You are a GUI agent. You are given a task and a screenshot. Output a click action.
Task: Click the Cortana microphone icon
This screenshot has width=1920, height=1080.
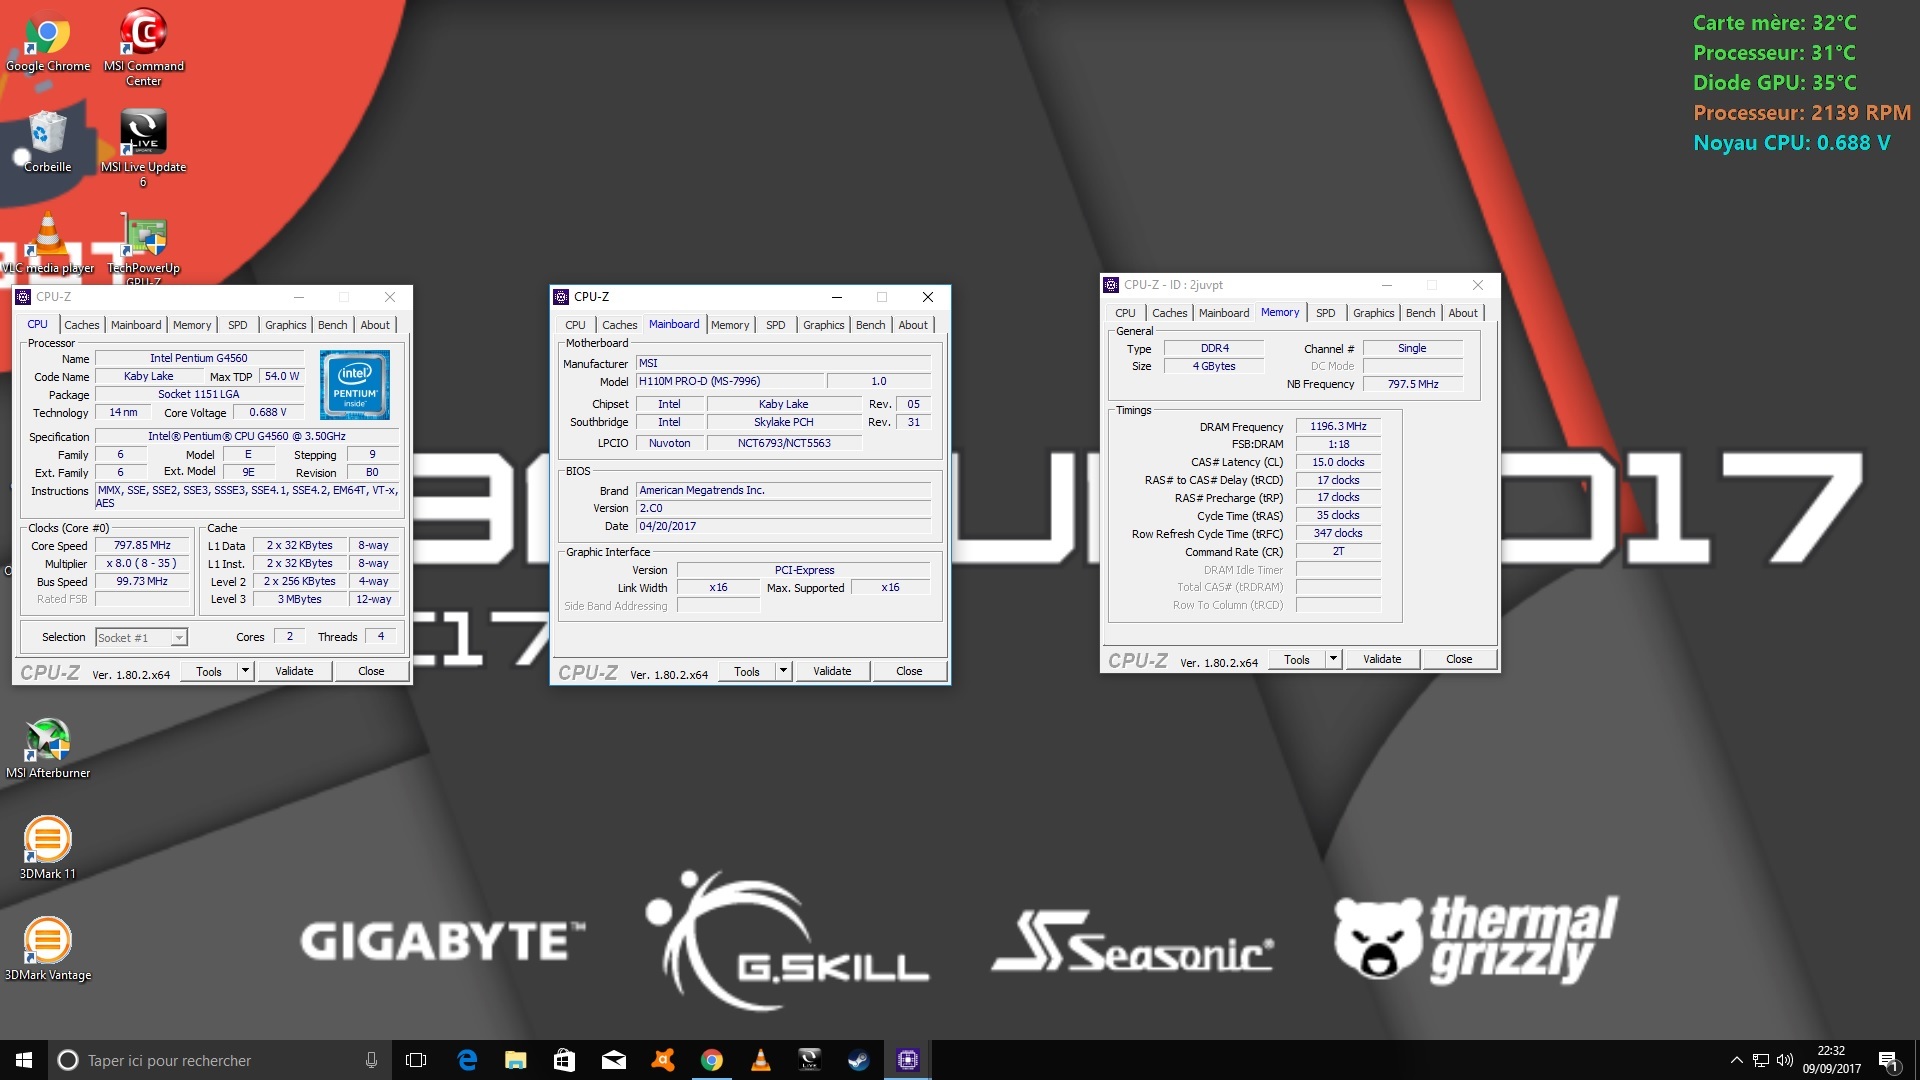(x=371, y=1060)
